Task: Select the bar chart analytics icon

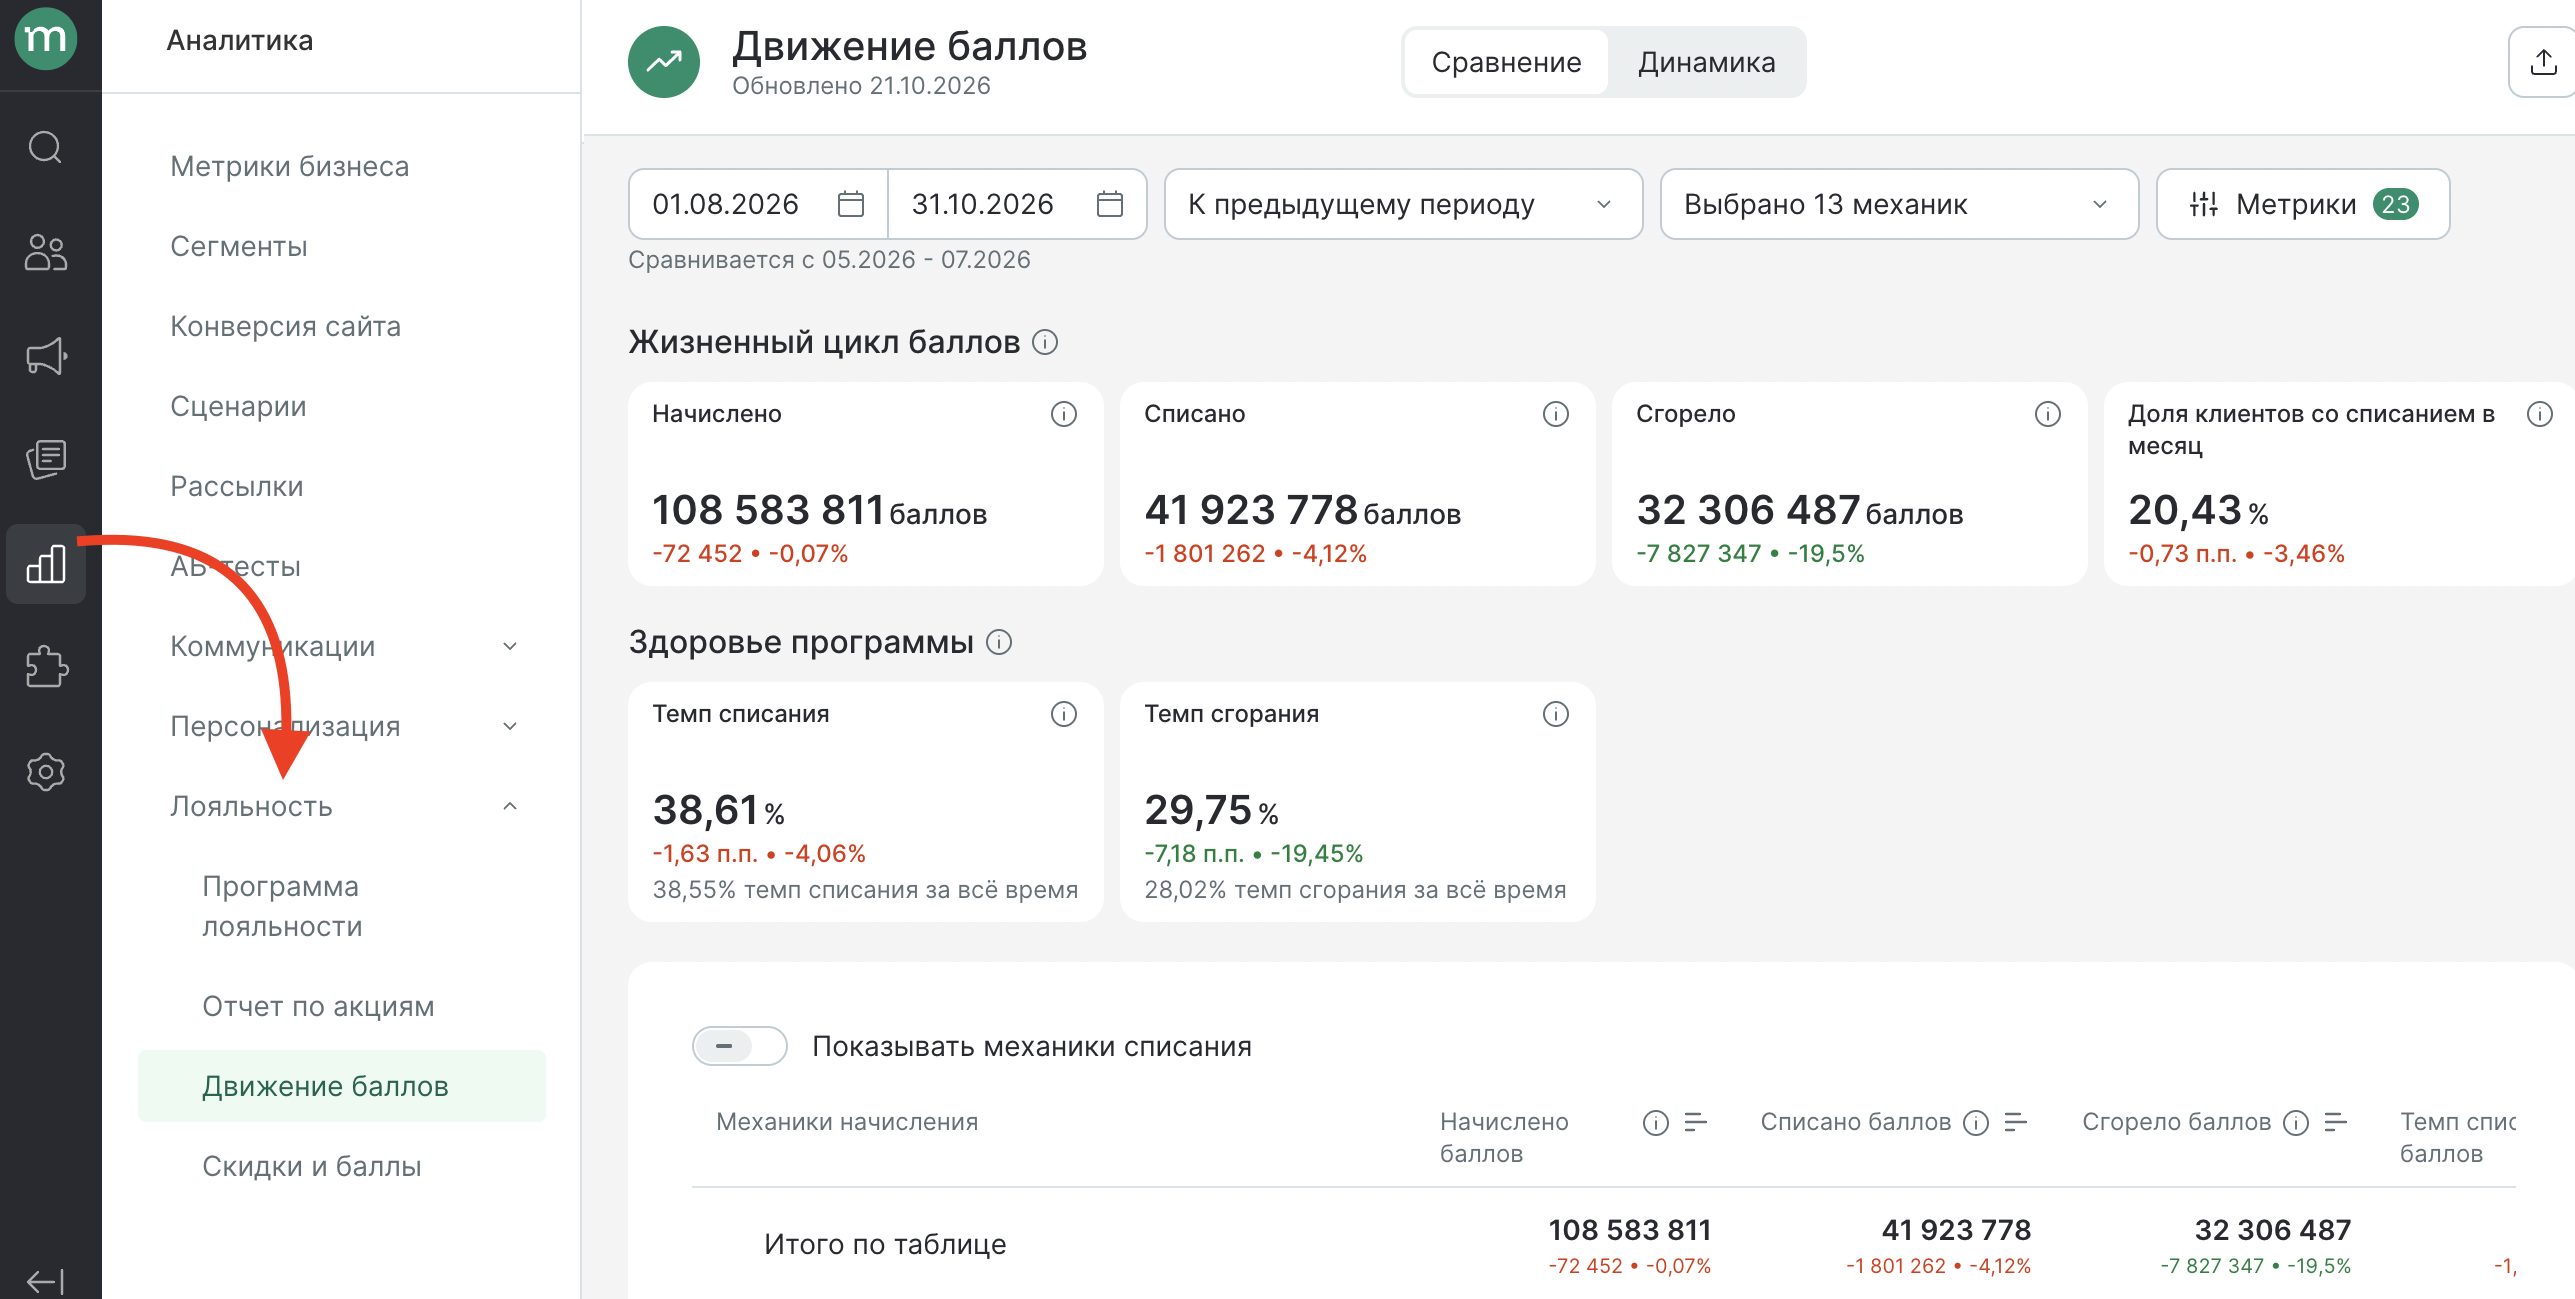Action: [45, 564]
